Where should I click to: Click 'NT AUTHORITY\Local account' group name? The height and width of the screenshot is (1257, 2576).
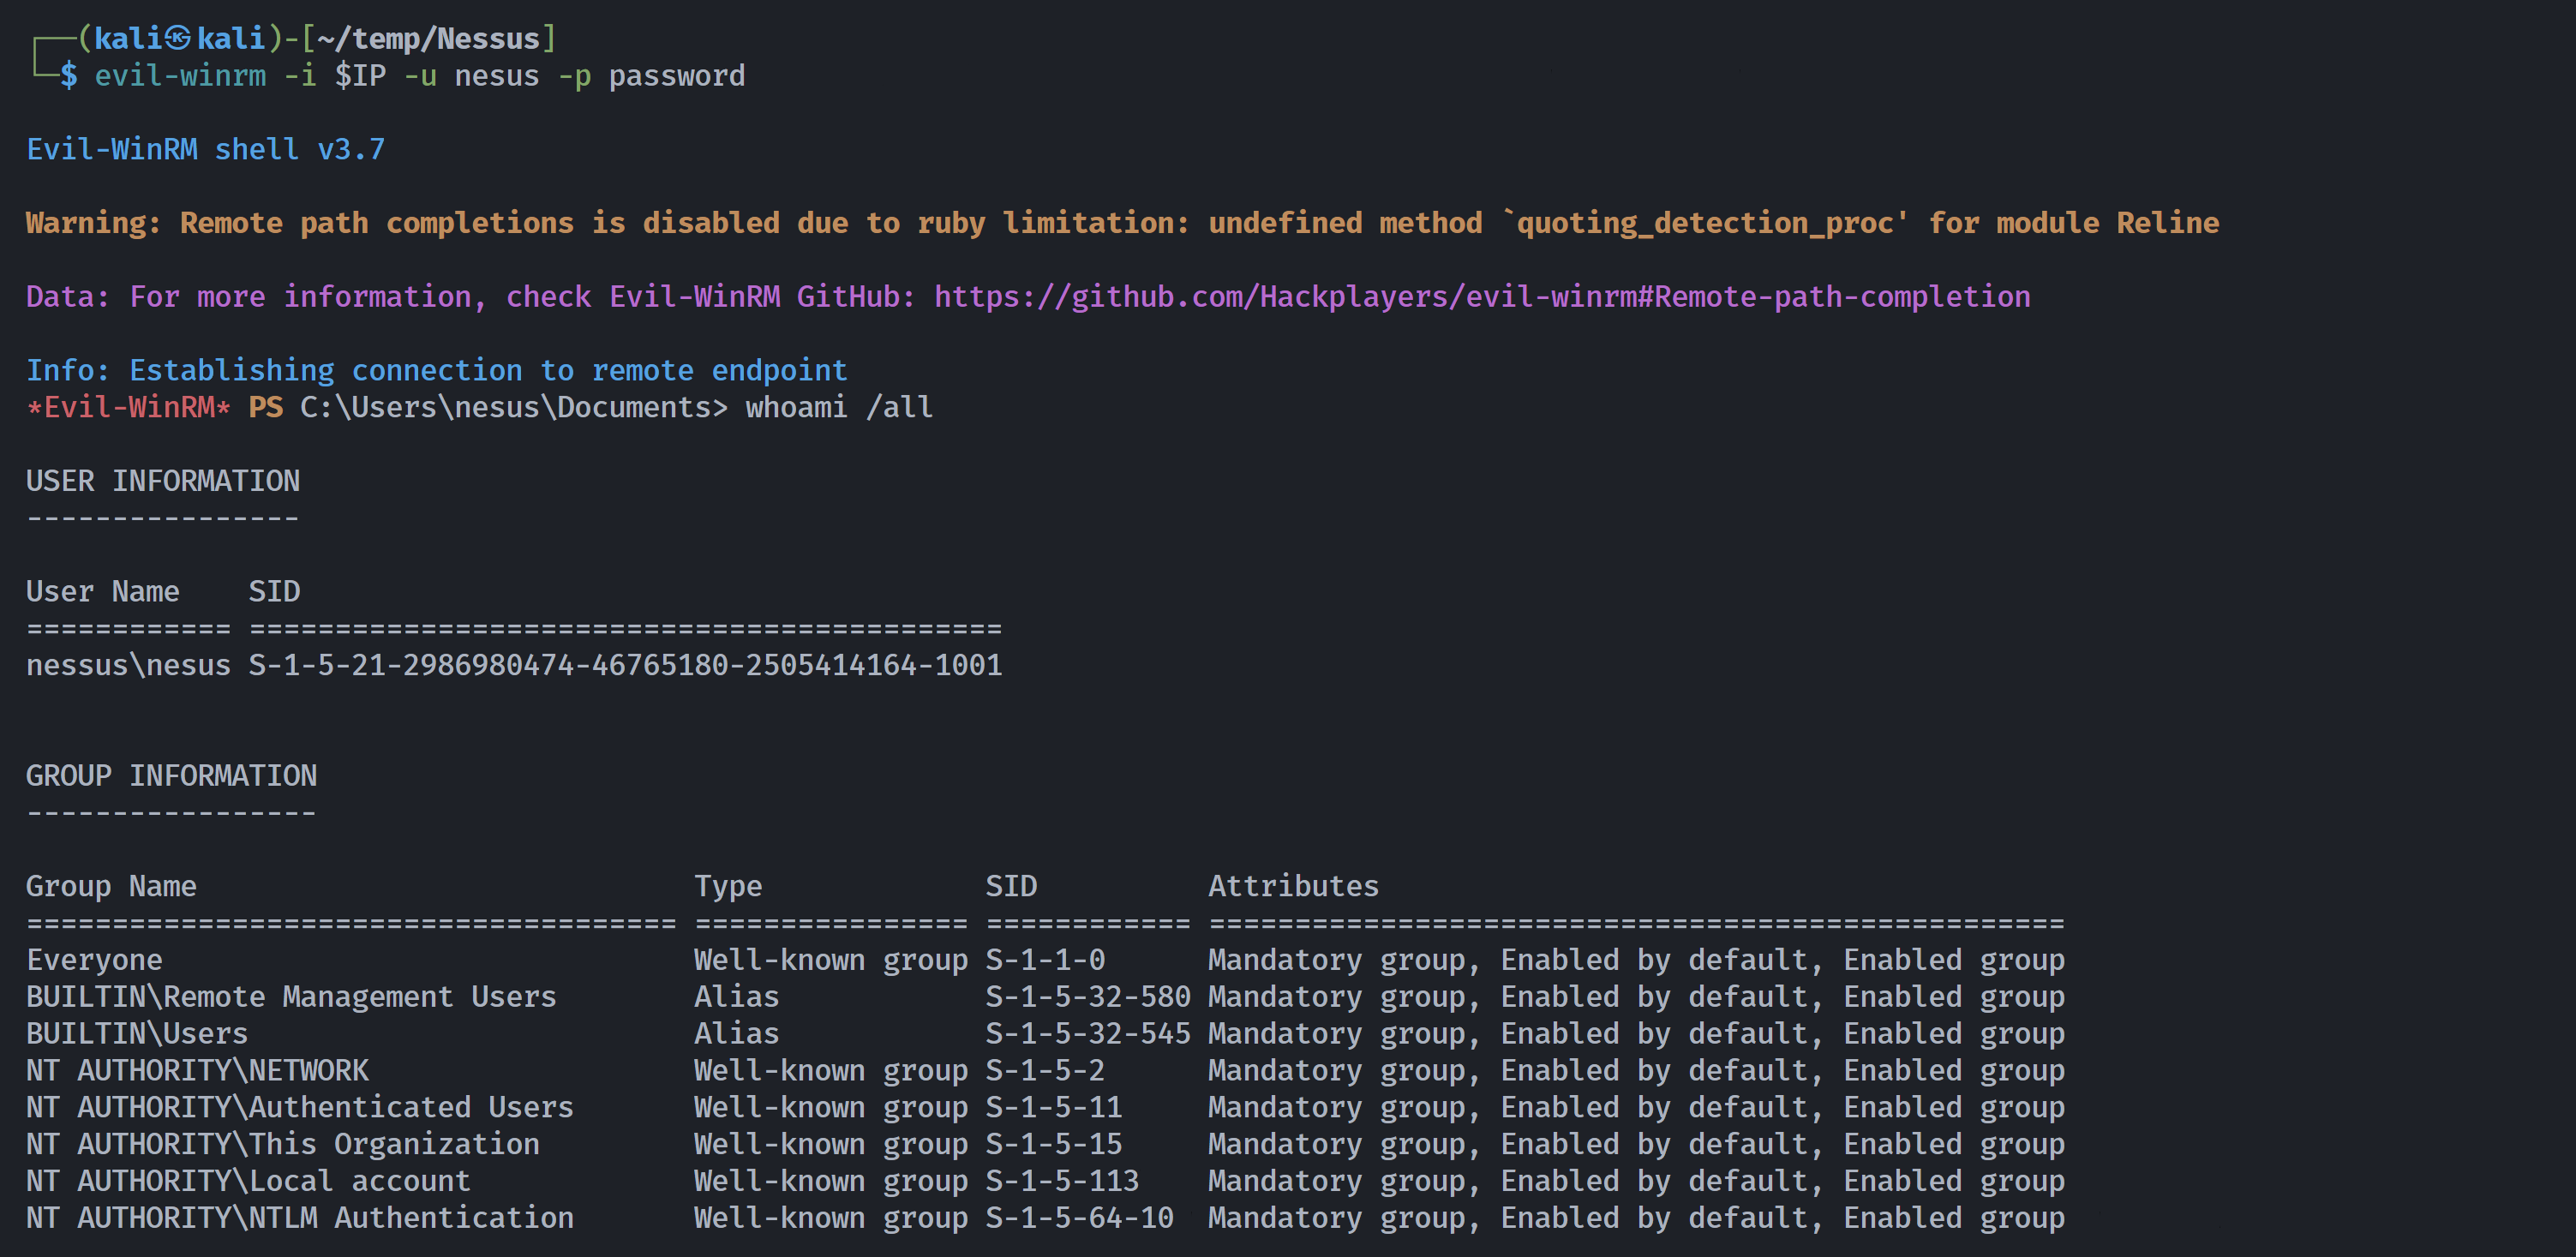(248, 1182)
